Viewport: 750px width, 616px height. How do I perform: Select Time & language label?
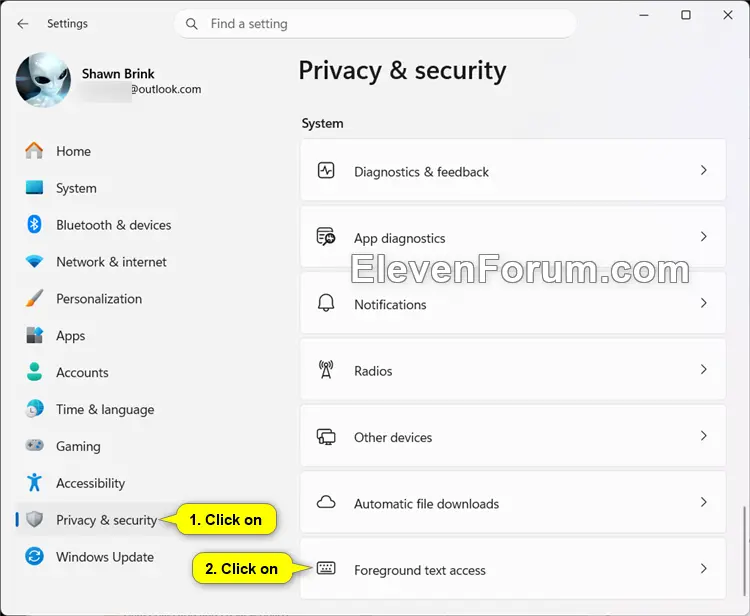tap(105, 410)
